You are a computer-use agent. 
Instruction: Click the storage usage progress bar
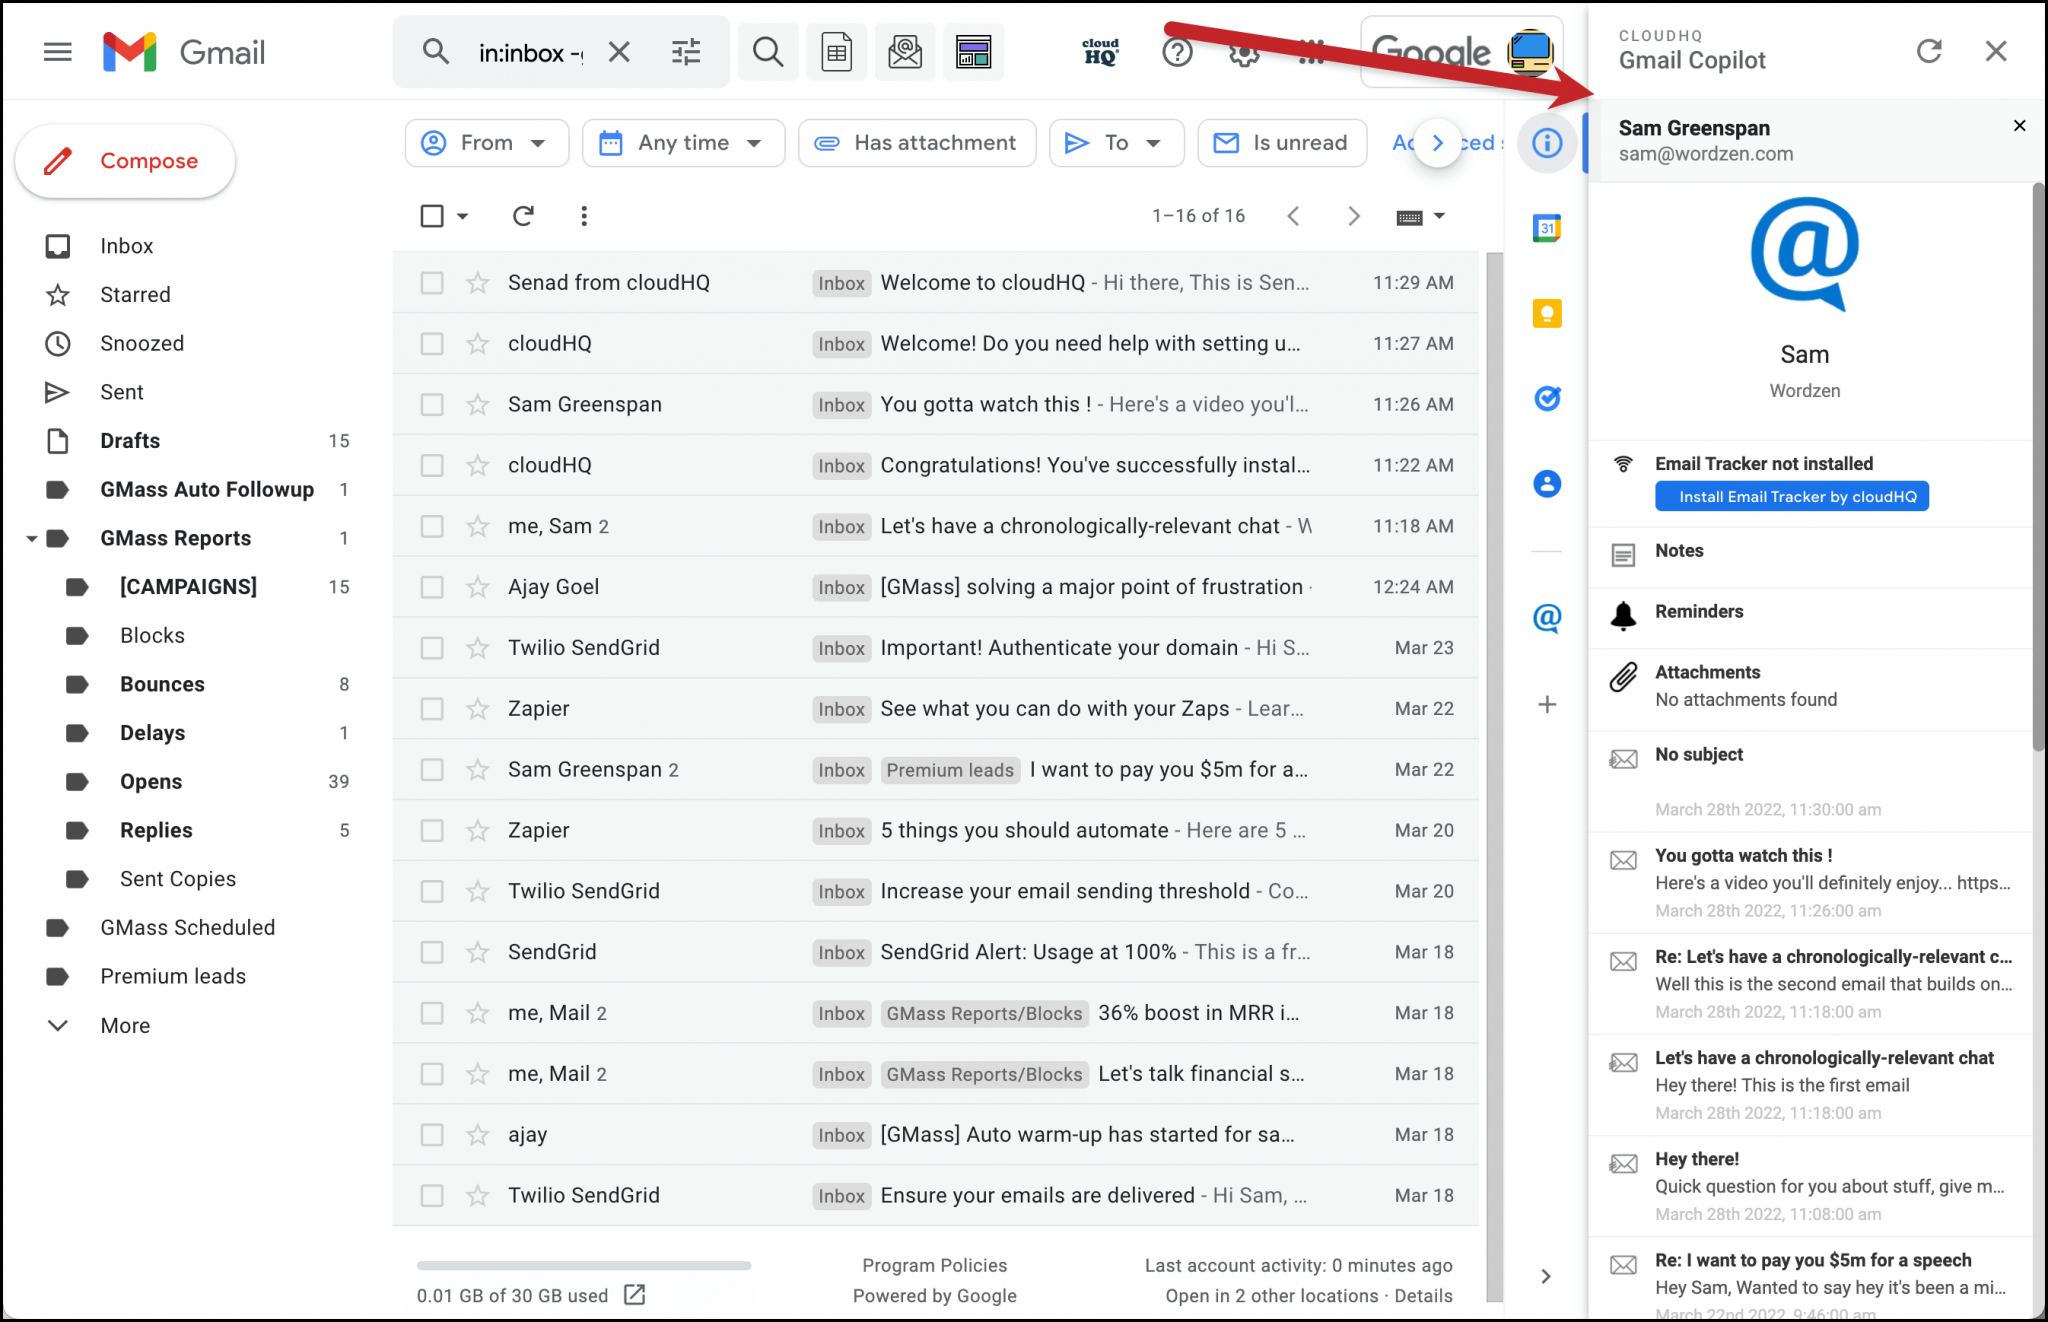point(584,1266)
